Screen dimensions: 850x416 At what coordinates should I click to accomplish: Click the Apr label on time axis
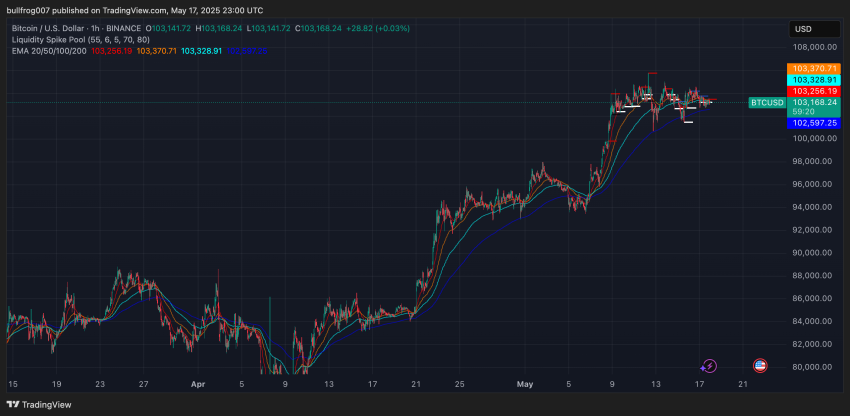[x=197, y=383]
